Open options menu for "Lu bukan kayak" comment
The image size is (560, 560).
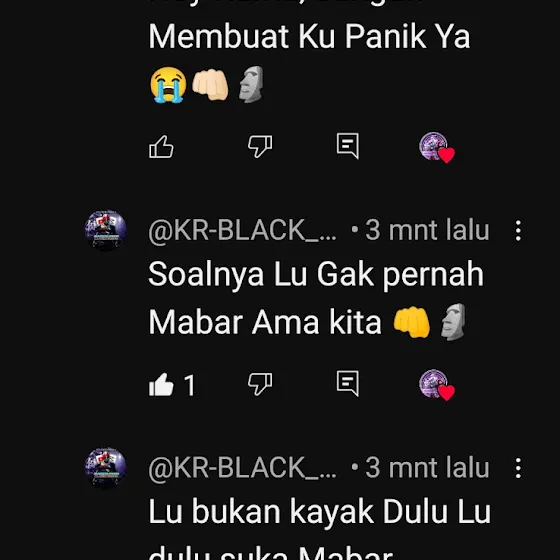tap(518, 468)
